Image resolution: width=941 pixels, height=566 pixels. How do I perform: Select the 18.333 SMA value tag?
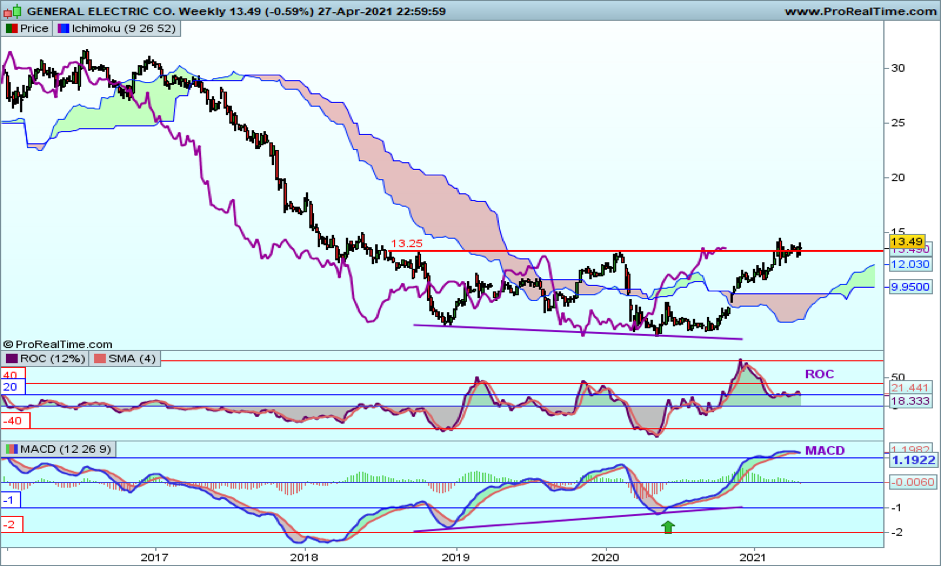[x=910, y=401]
